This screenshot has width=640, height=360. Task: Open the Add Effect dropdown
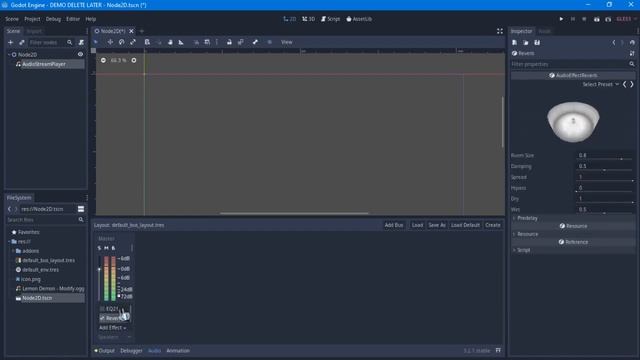pos(113,328)
